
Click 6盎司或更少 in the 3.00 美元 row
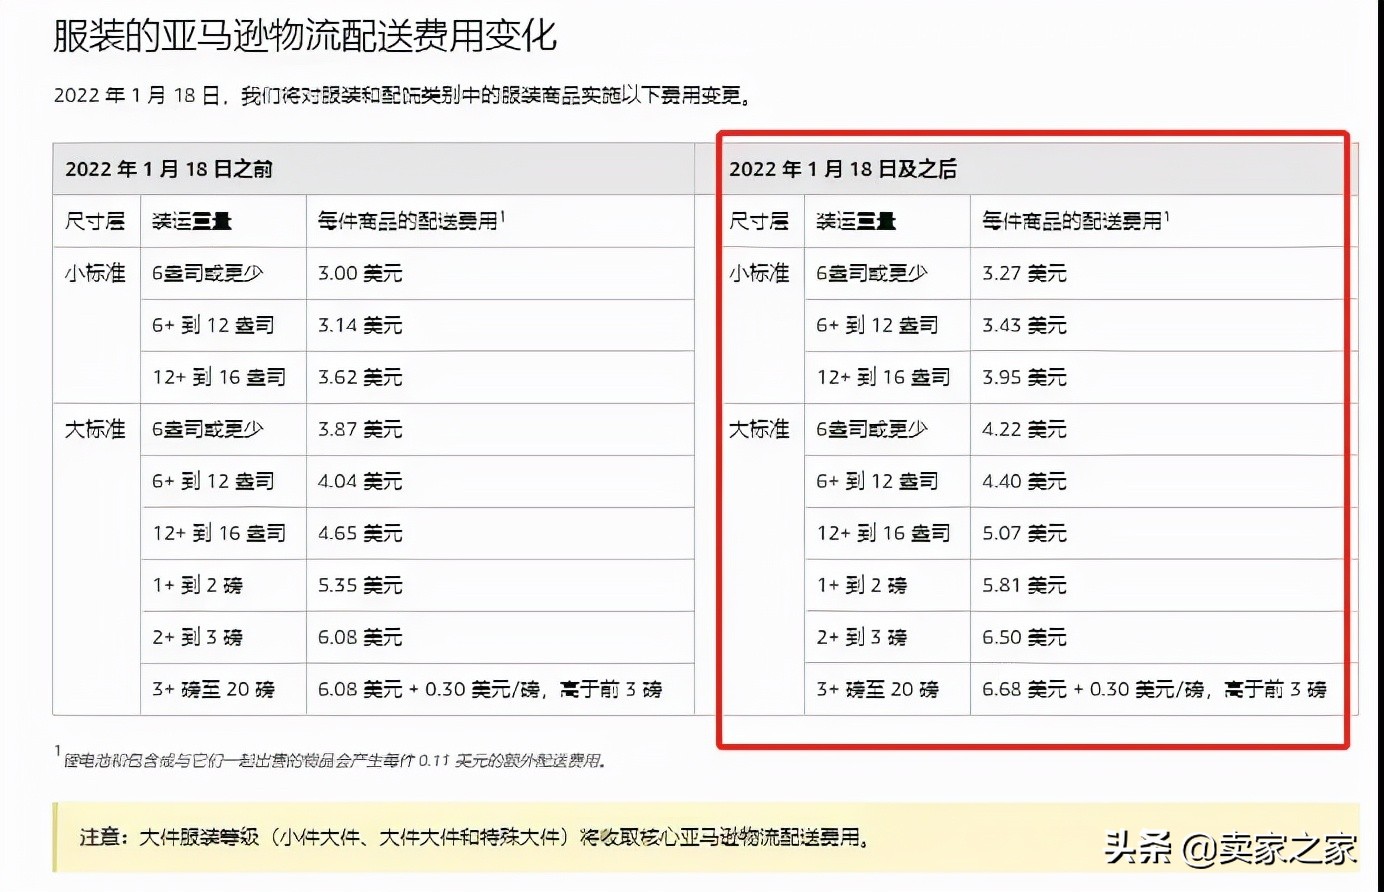click(x=208, y=273)
